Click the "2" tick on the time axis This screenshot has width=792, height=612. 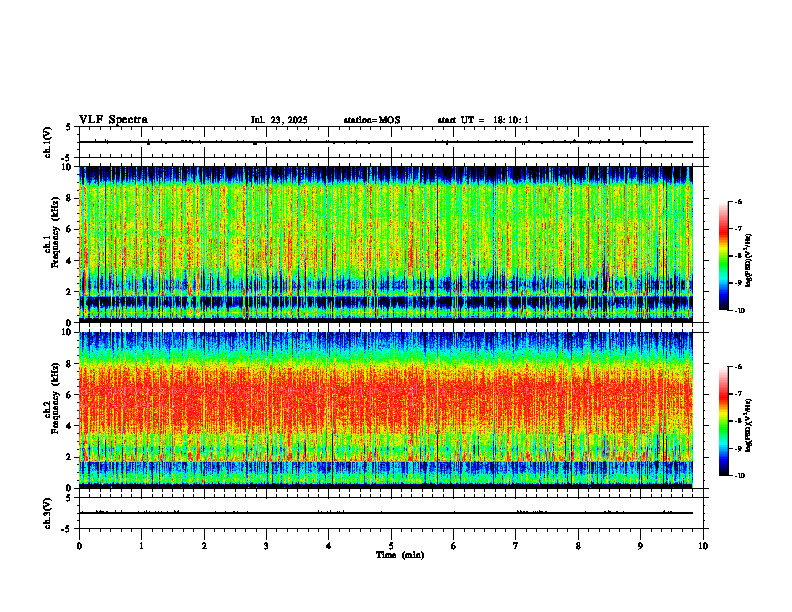point(204,546)
